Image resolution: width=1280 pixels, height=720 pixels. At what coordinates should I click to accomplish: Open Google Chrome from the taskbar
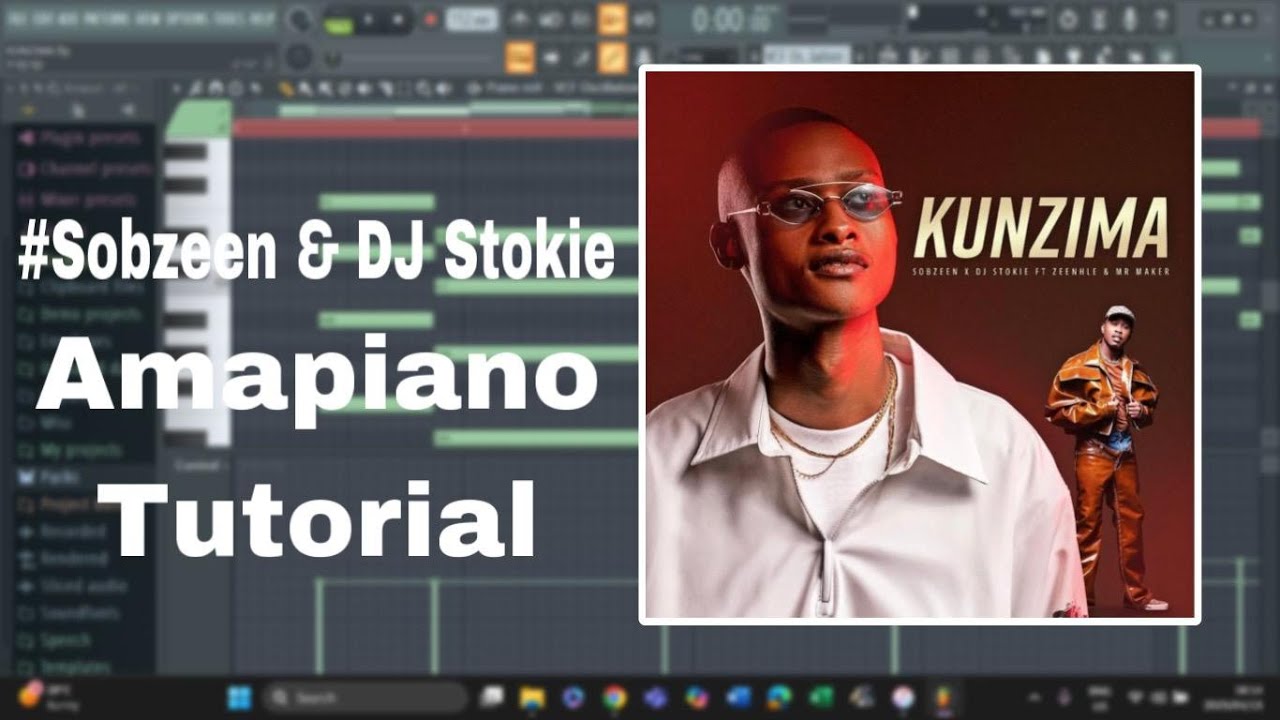tap(614, 697)
